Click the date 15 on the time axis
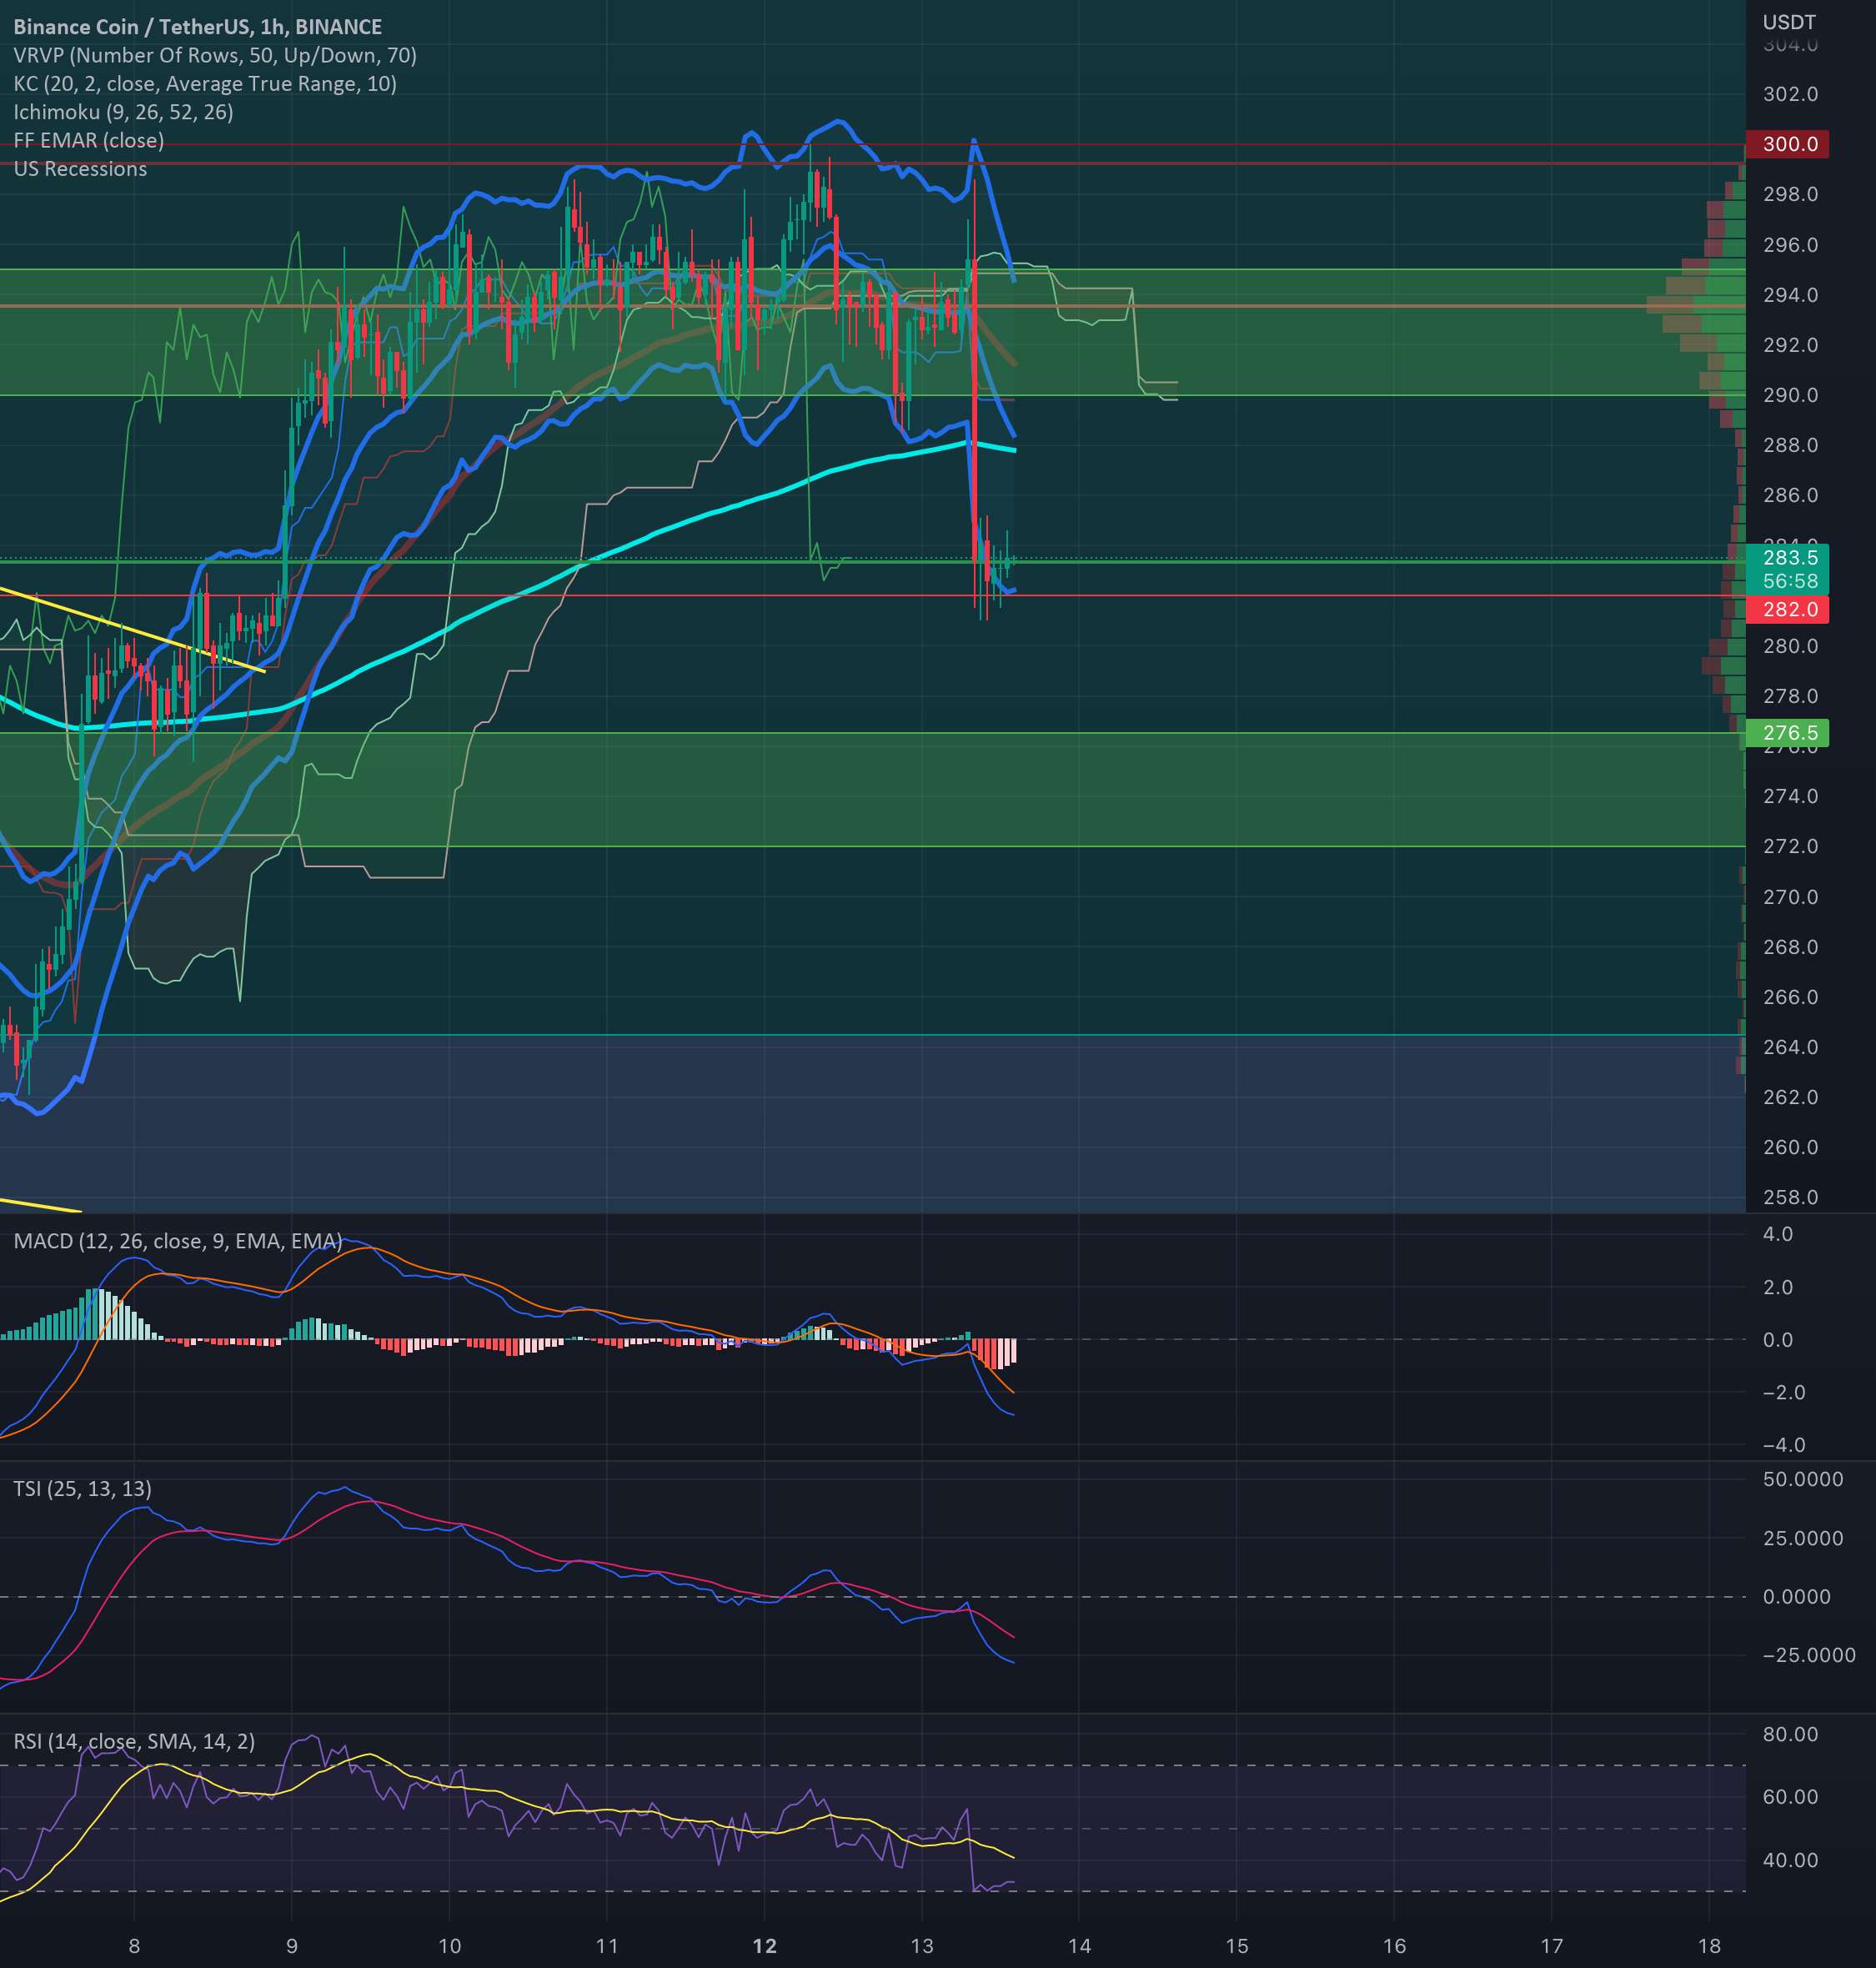 (x=1237, y=1946)
